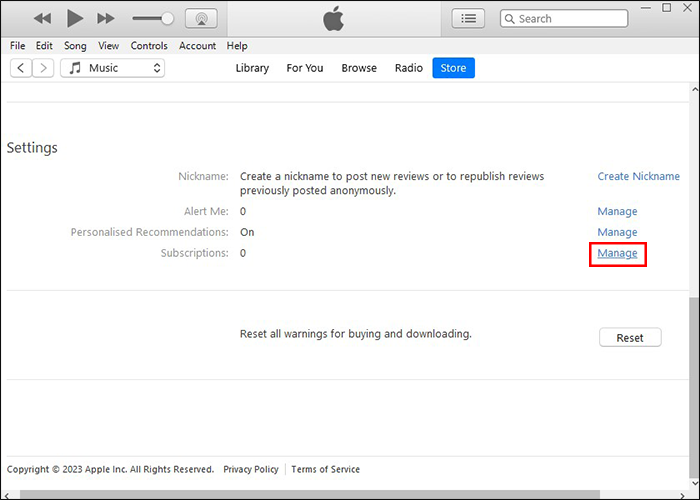Go back with the left arrow button
Viewport: 700px width, 500px height.
tap(21, 68)
